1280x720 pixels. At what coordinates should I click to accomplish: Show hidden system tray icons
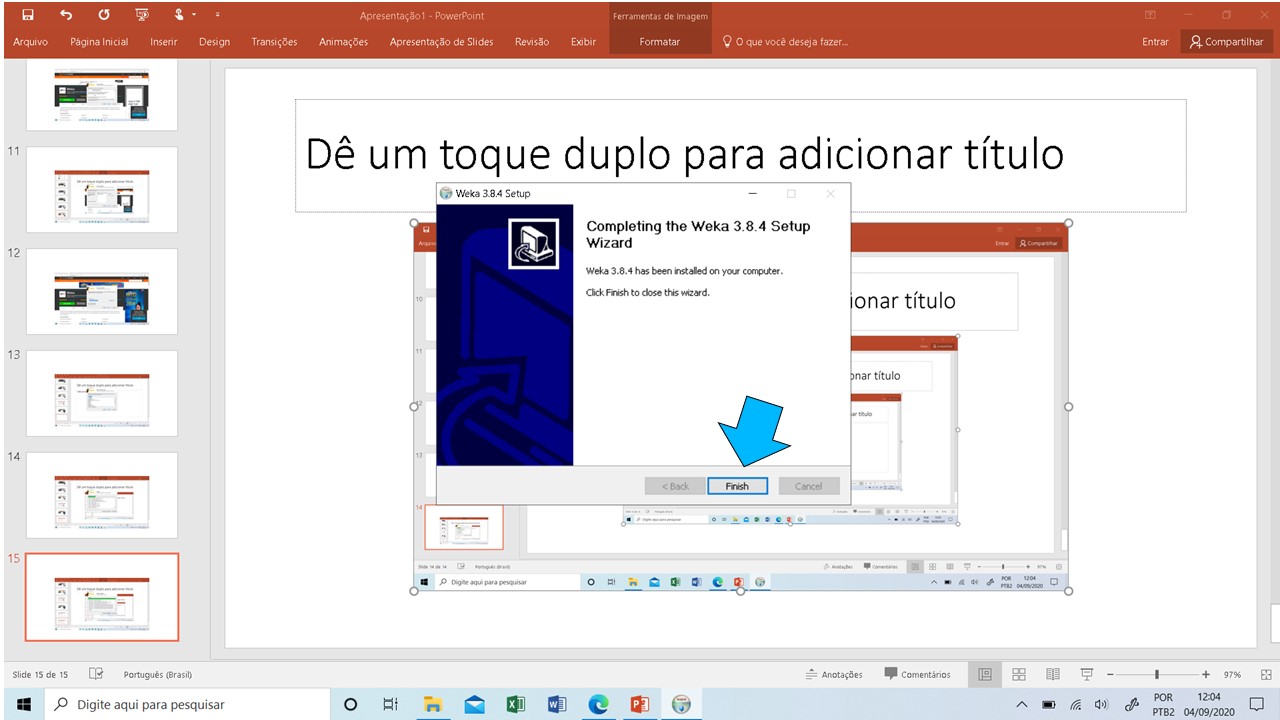click(x=1022, y=704)
